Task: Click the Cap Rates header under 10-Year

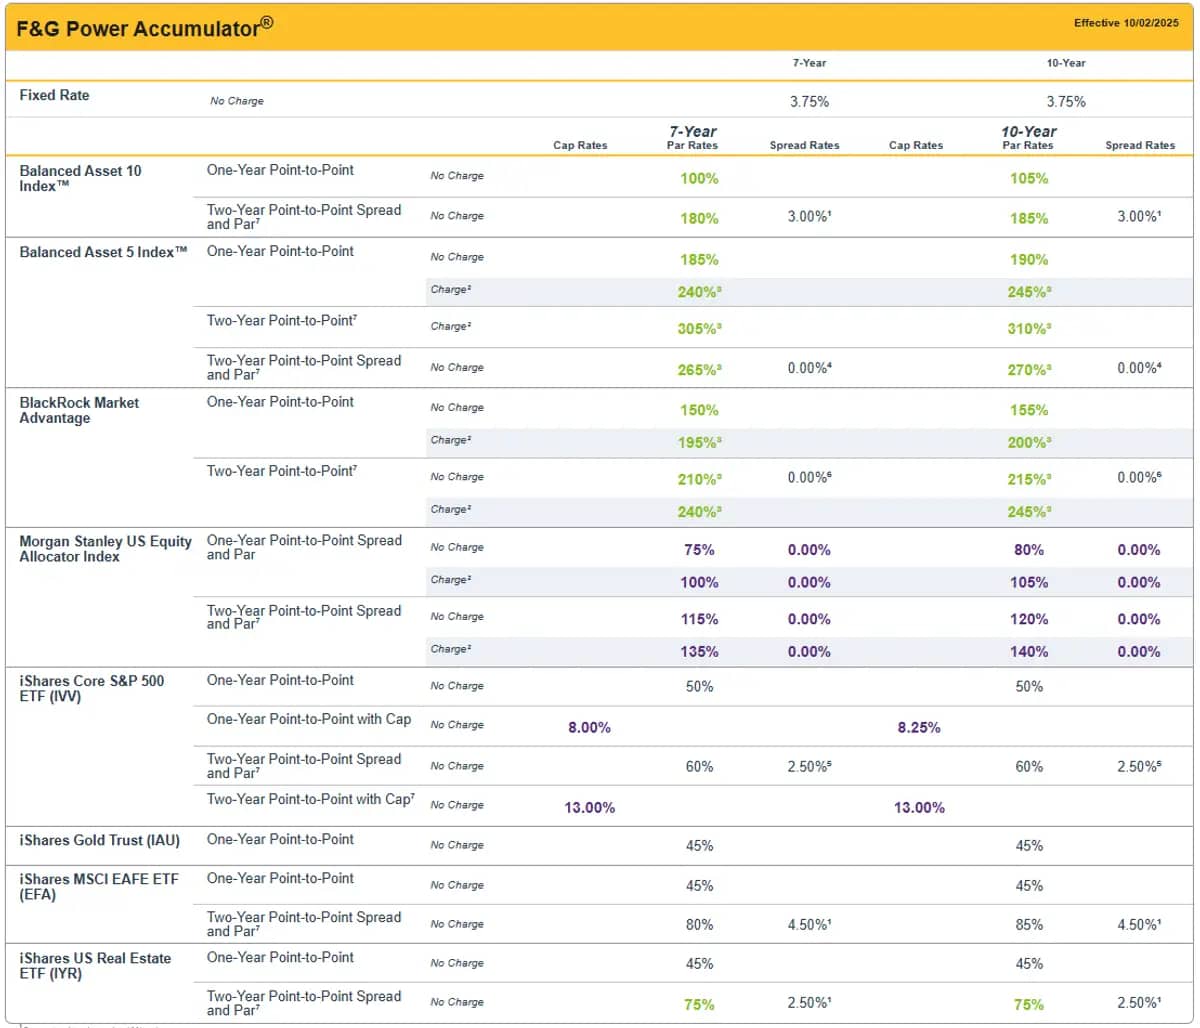Action: pyautogui.click(x=916, y=145)
